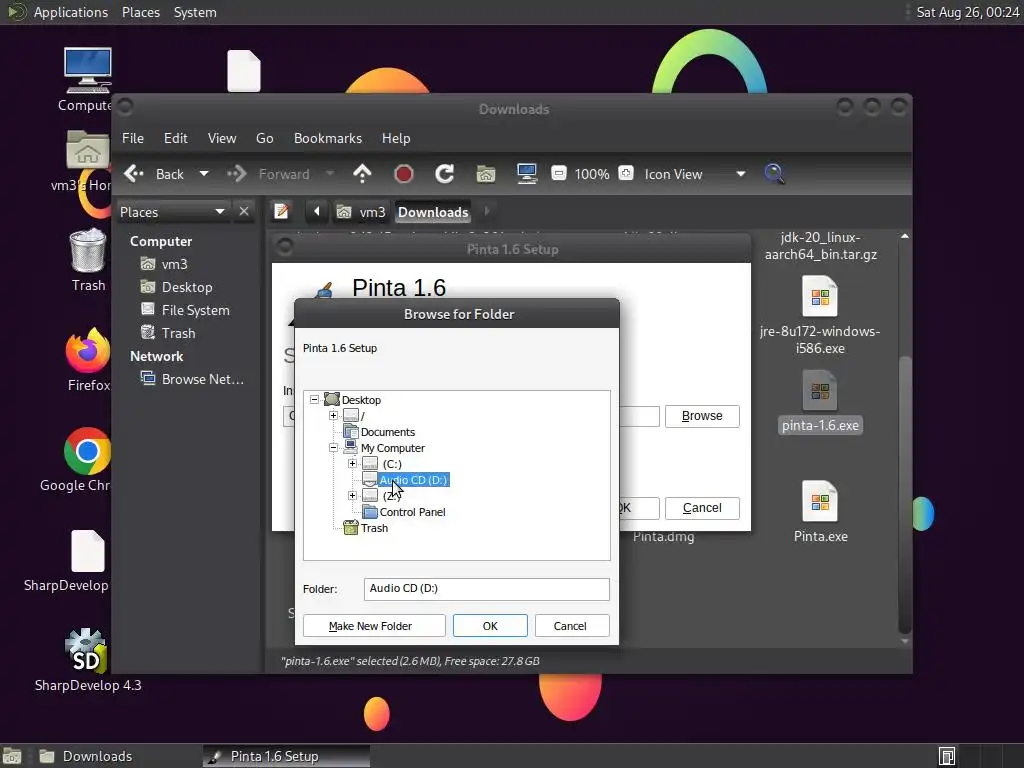
Task: Click Cancel in Pinta 1.6 Setup window
Action: 702,508
